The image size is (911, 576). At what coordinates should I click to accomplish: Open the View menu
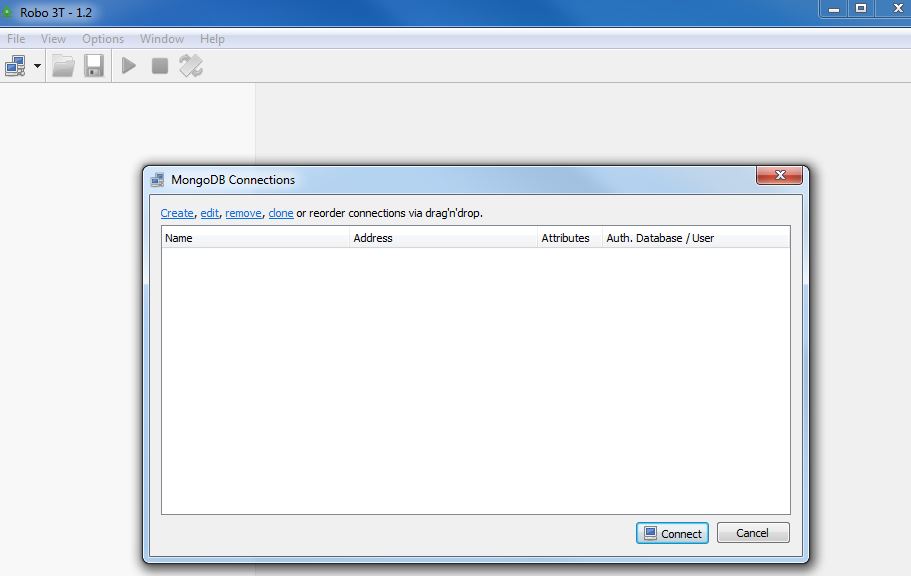click(53, 39)
